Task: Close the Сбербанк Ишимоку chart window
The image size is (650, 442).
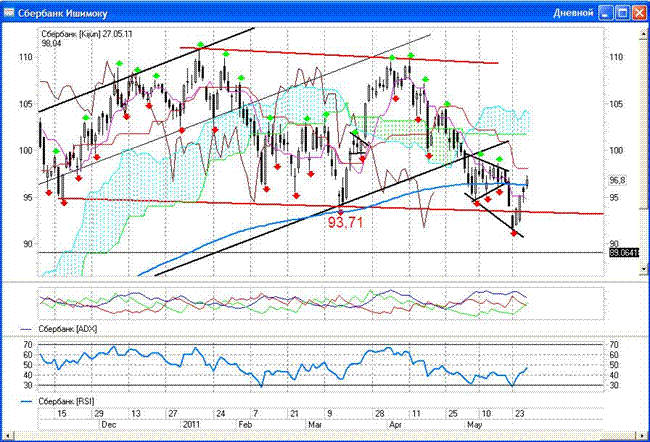Action: pyautogui.click(x=639, y=13)
